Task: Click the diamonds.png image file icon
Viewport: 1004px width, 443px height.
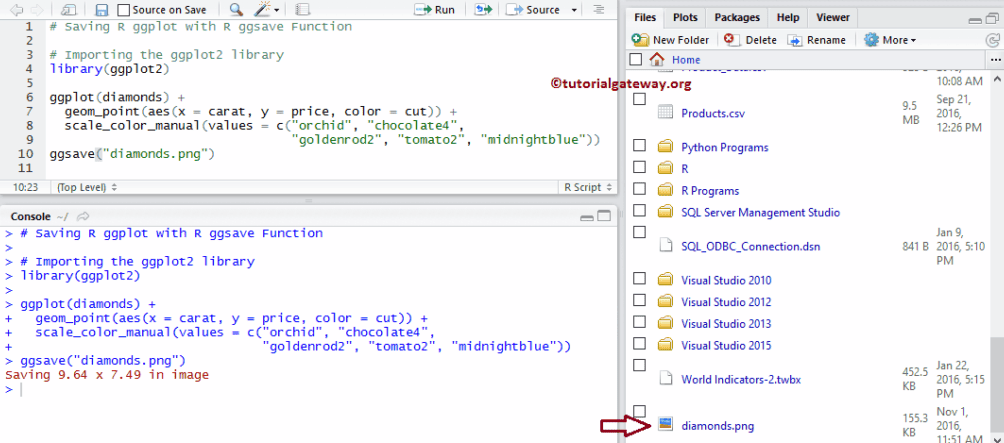Action: tap(666, 425)
